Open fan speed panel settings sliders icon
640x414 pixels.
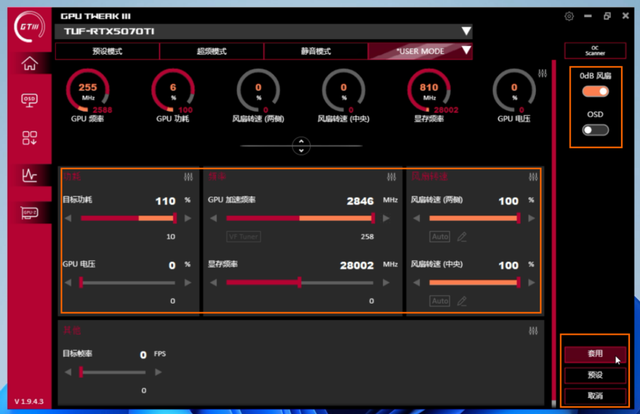click(533, 177)
